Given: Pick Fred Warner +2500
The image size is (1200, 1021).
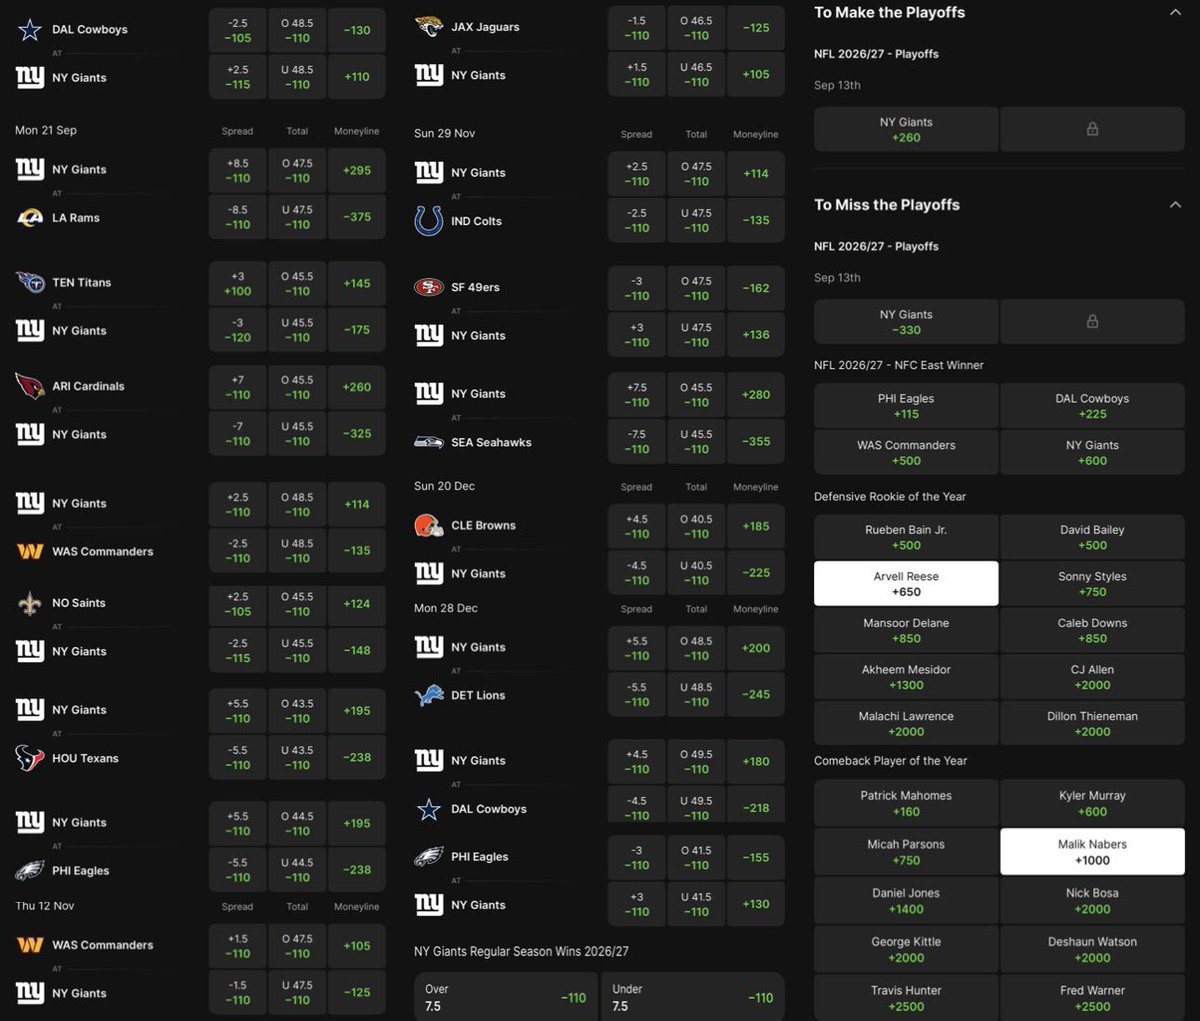Looking at the screenshot, I should point(1092,998).
